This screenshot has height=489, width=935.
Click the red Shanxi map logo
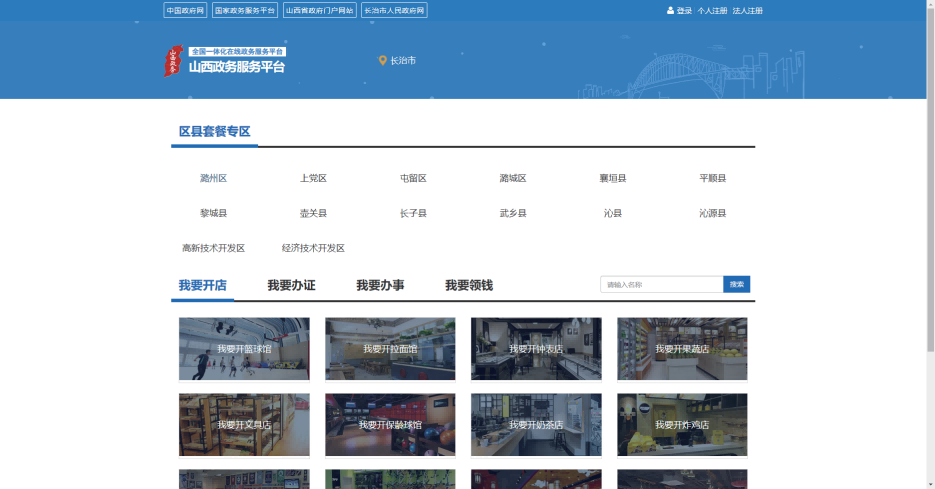coord(173,61)
